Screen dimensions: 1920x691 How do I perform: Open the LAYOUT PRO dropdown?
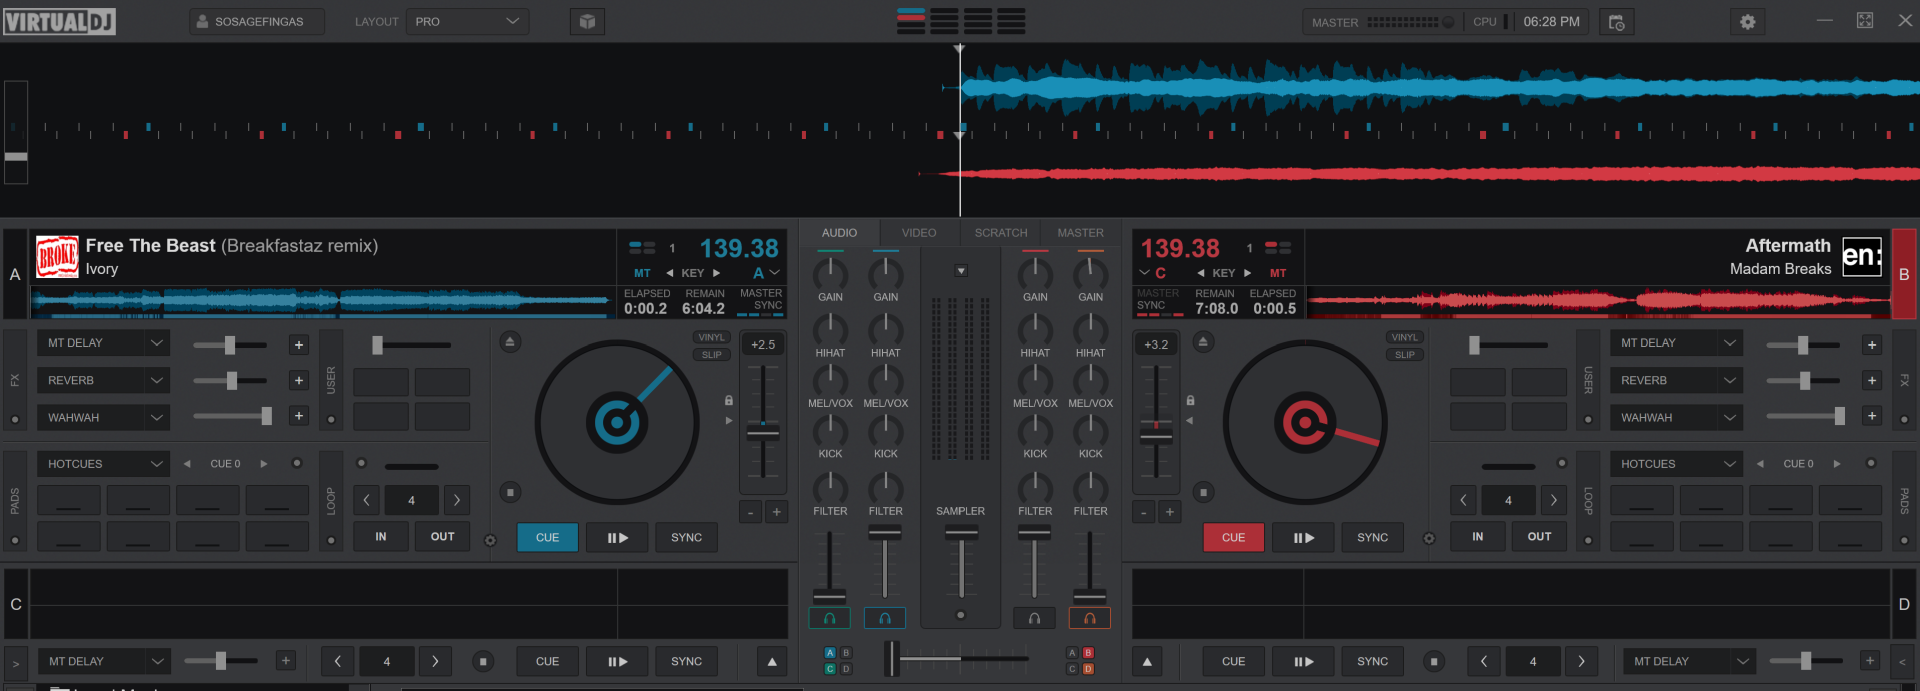(x=467, y=22)
